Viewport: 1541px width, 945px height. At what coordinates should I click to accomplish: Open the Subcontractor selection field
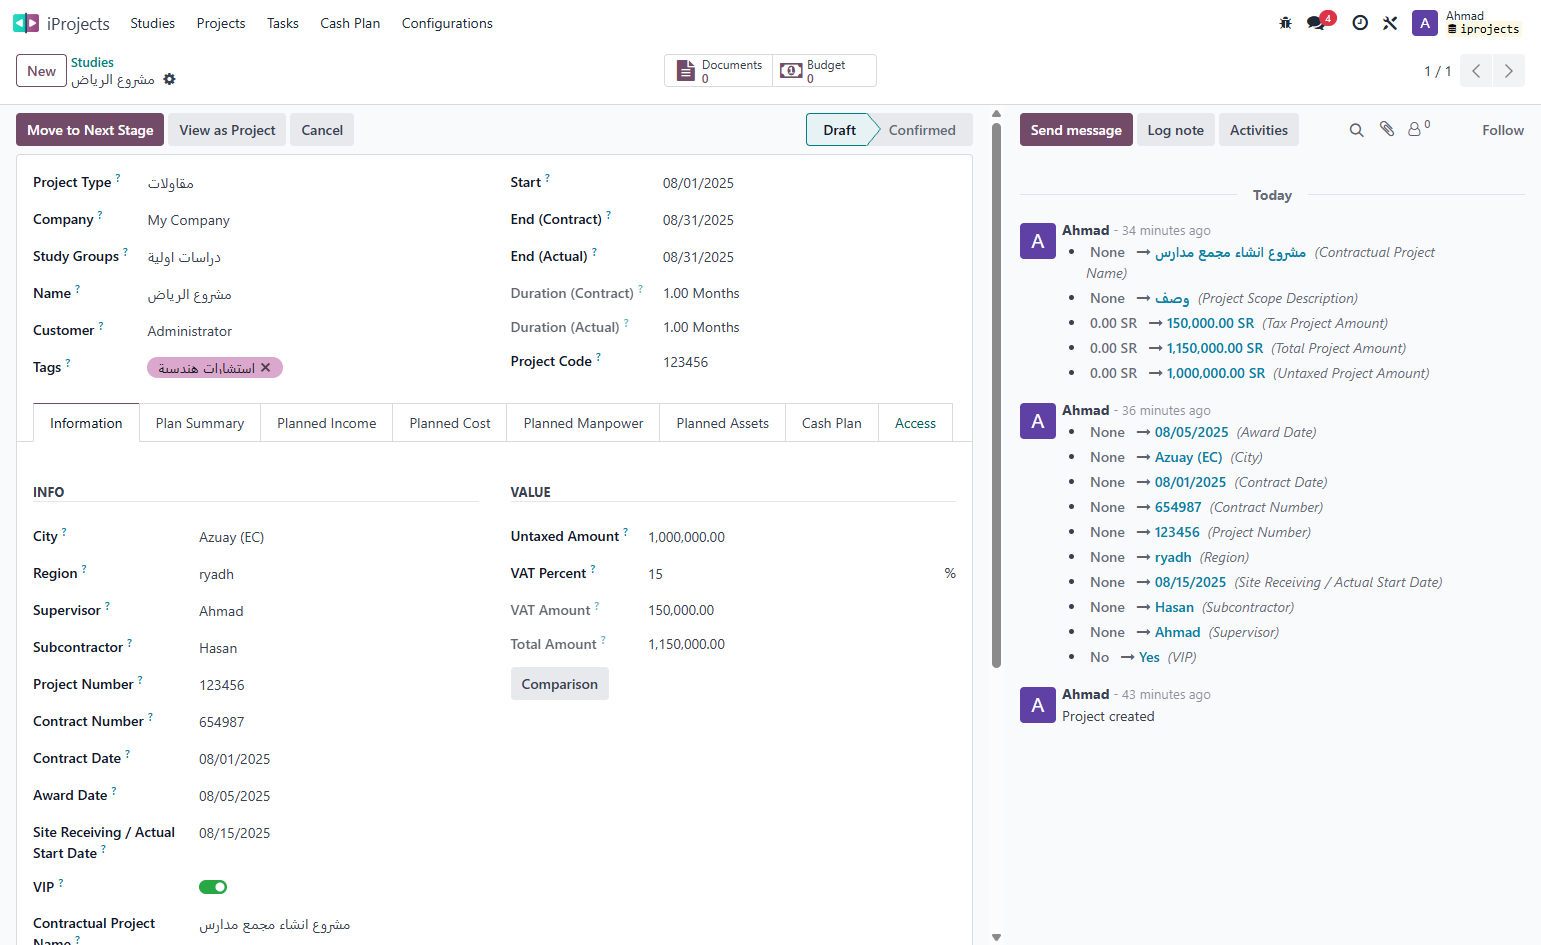[339, 648]
